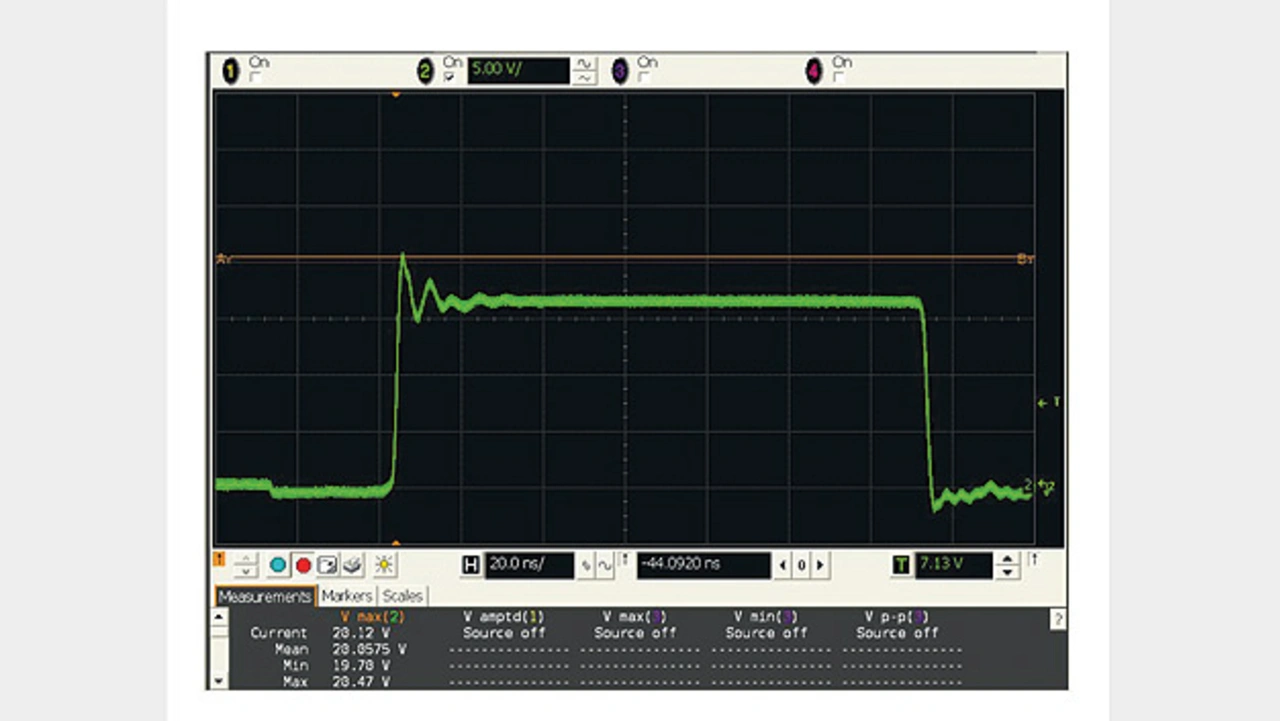Click the green trigger T icon

coord(901,566)
